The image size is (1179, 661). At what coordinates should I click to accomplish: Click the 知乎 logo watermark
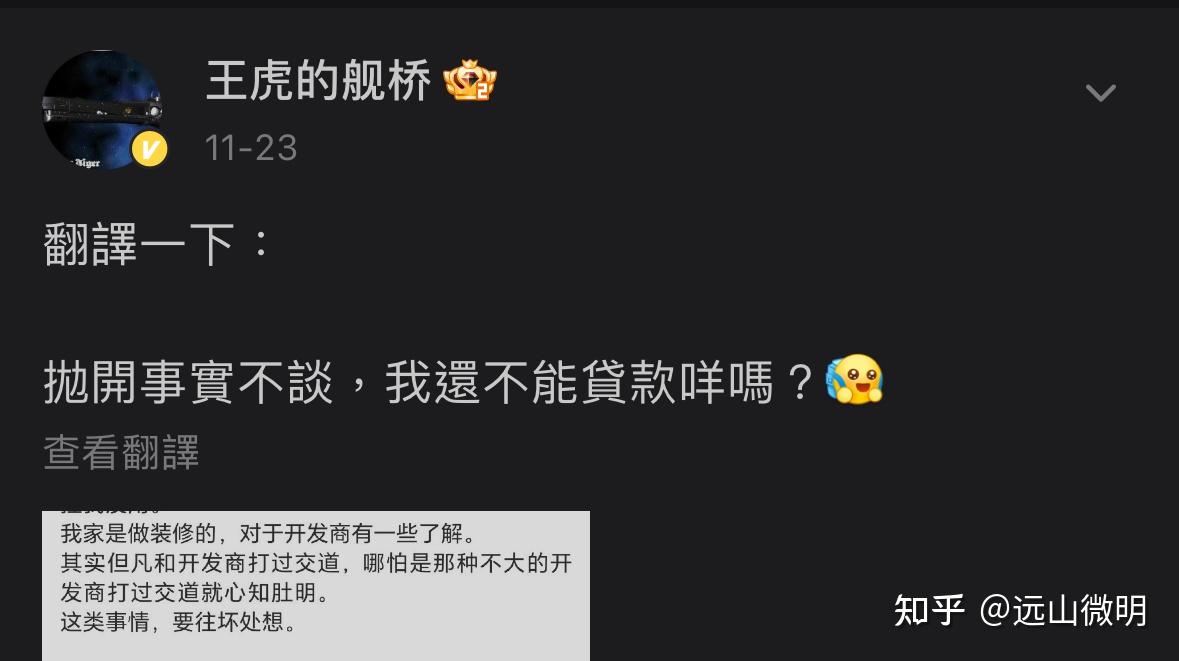929,610
